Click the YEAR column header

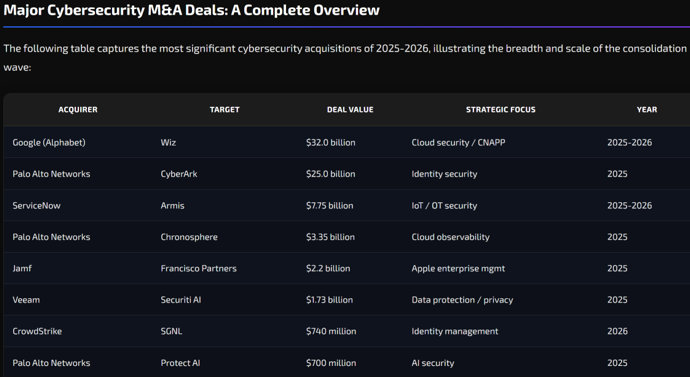point(647,110)
